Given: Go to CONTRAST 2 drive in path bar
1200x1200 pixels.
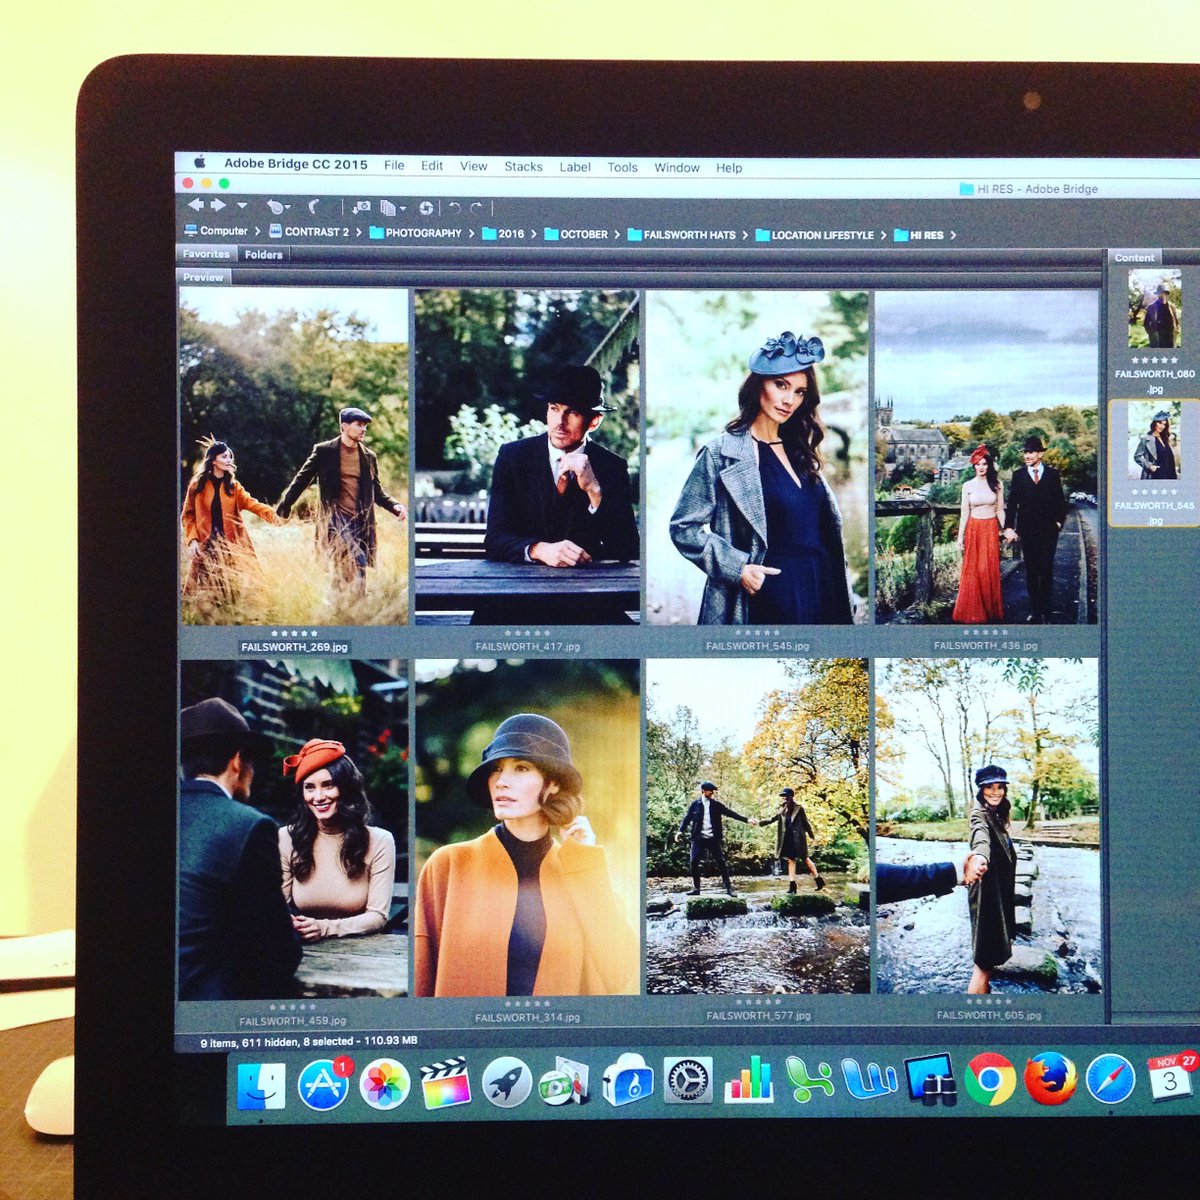Looking at the screenshot, I should [x=309, y=232].
